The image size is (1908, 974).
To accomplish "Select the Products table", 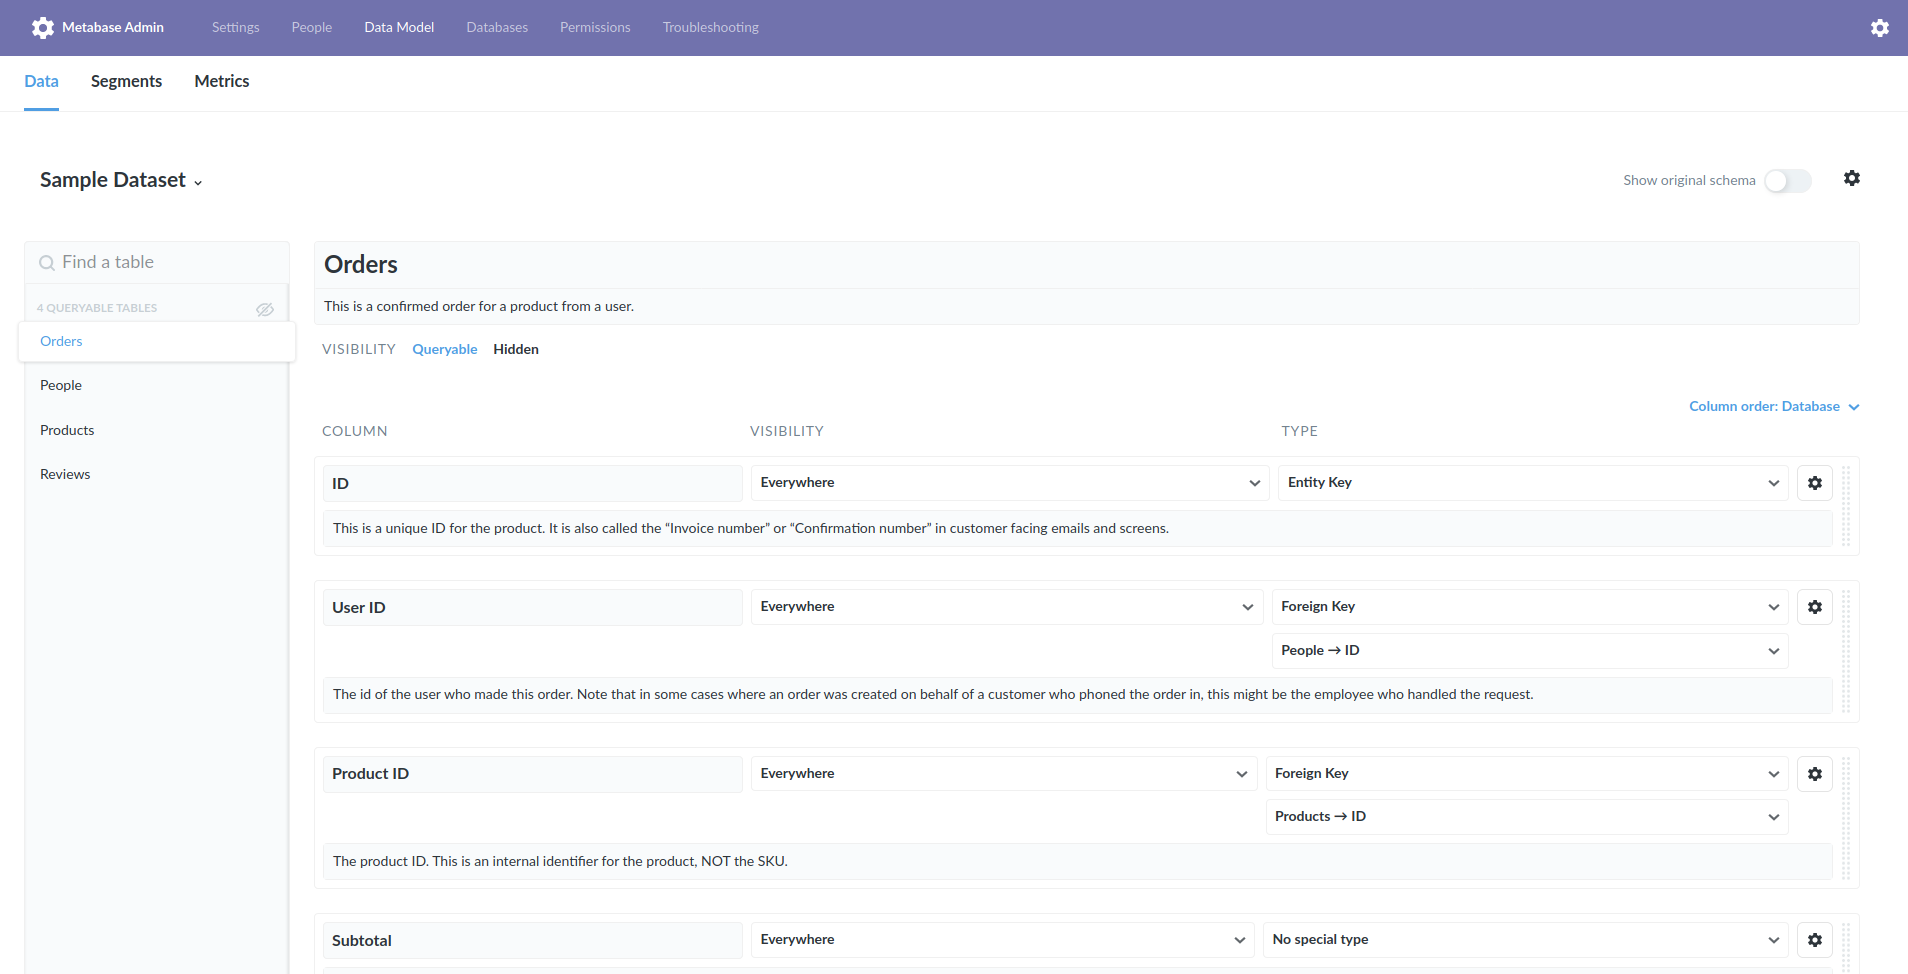I will 67,429.
